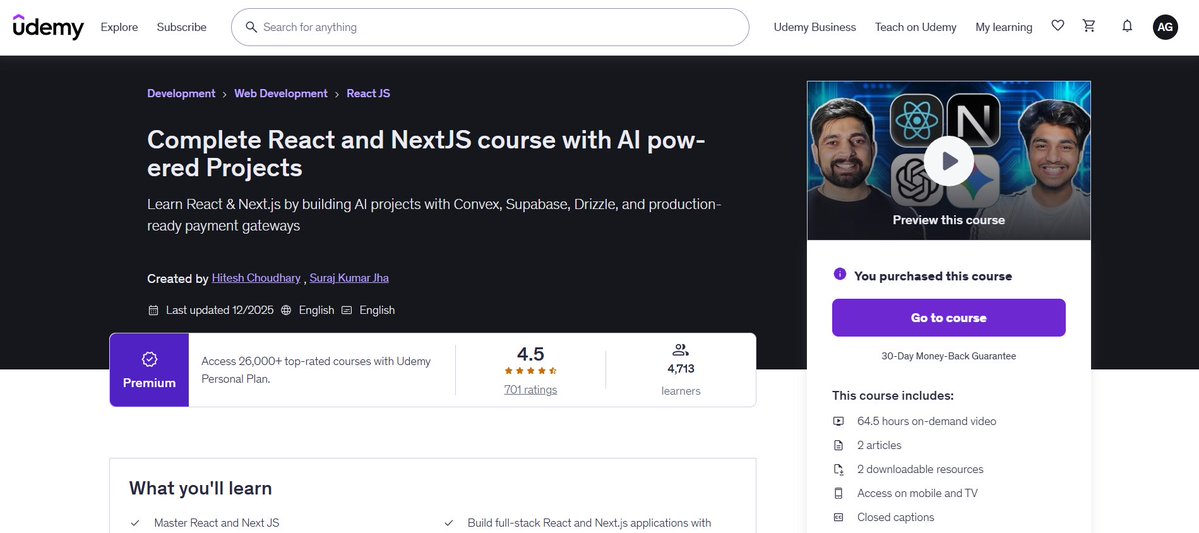Open Teach on Udemy

point(916,27)
